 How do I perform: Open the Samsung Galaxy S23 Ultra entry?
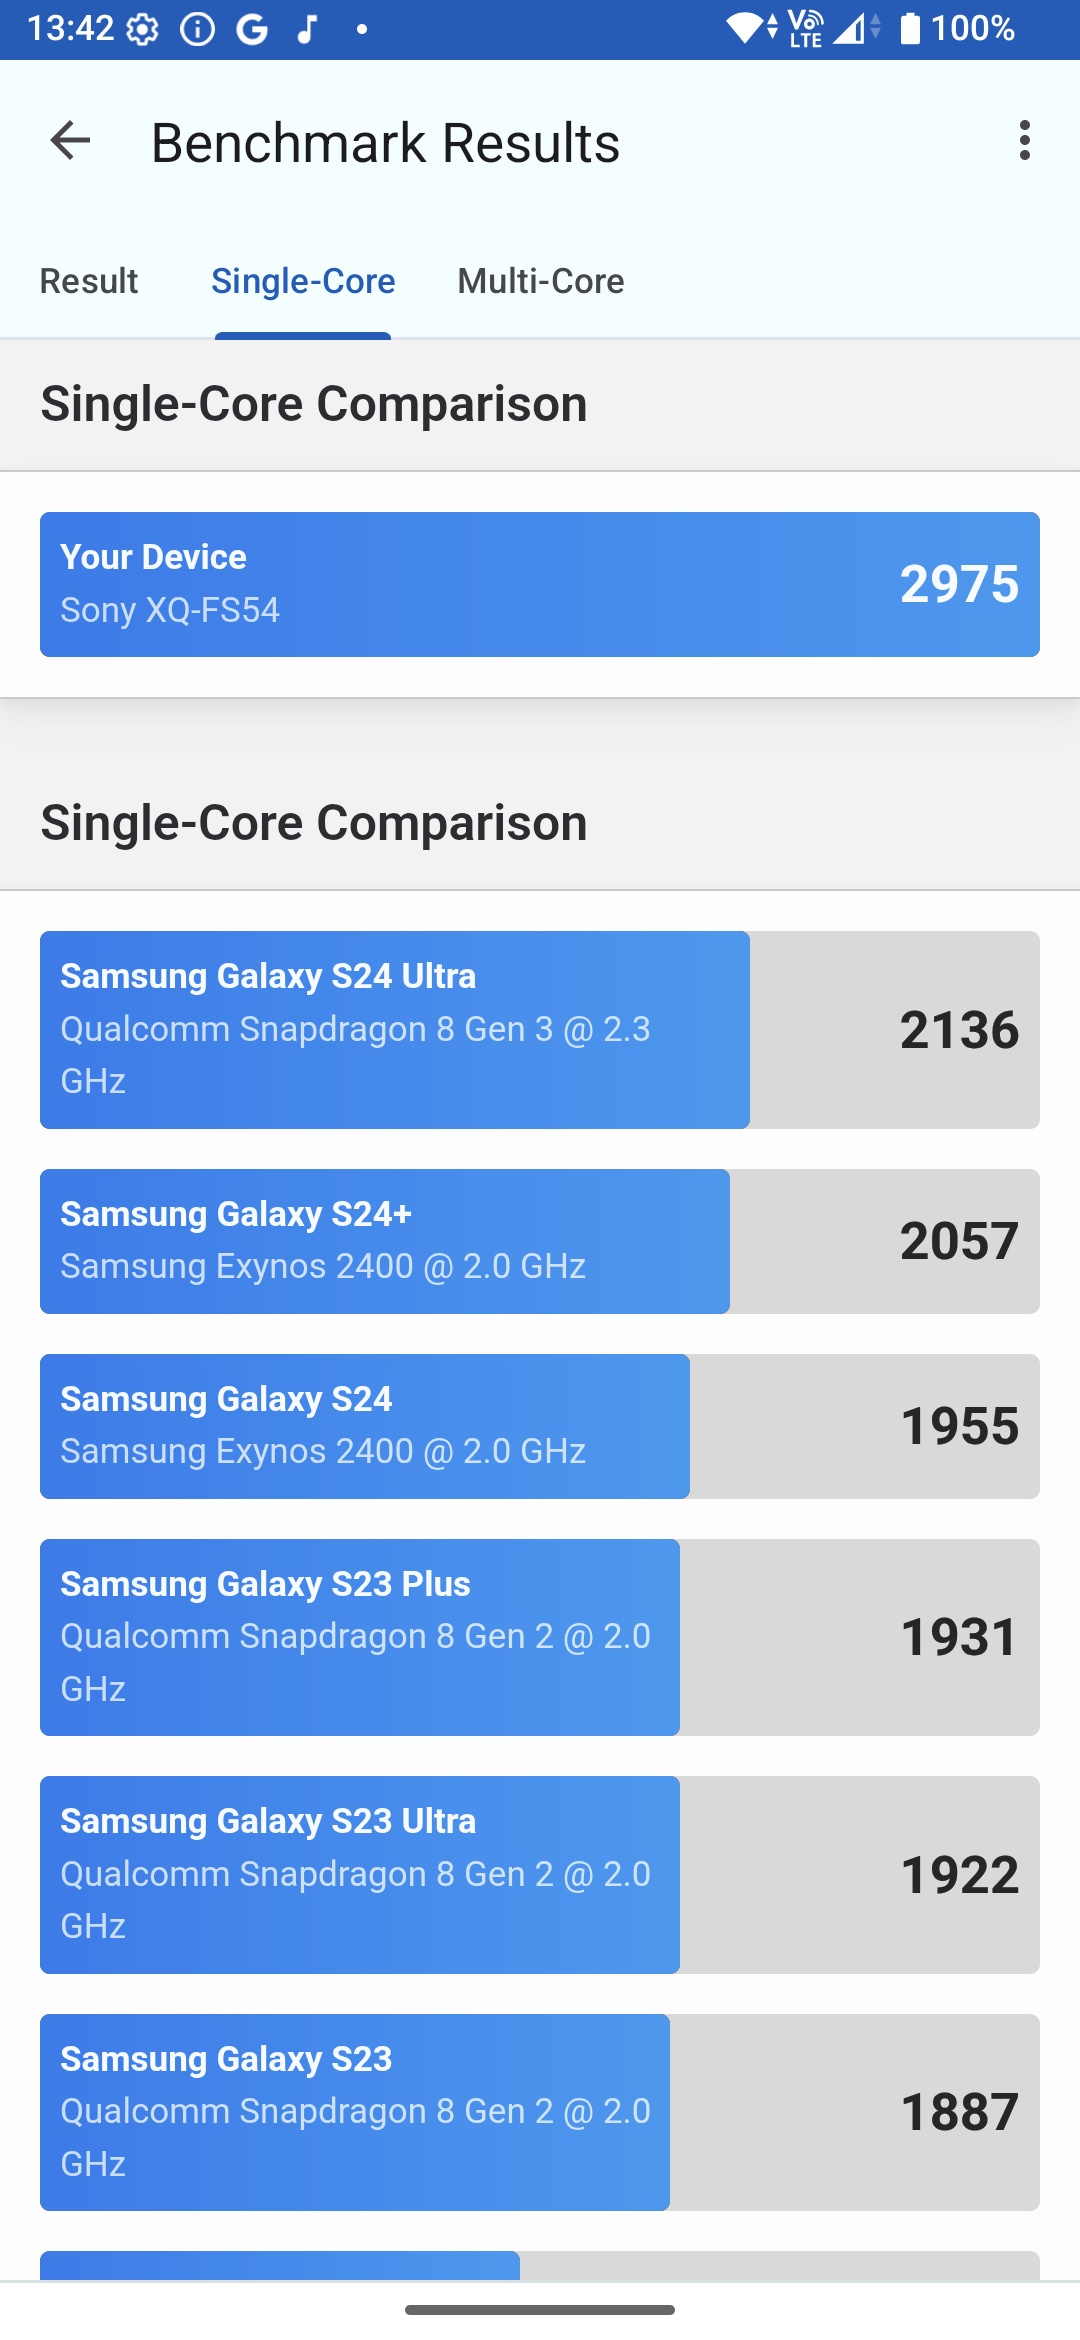[540, 1874]
